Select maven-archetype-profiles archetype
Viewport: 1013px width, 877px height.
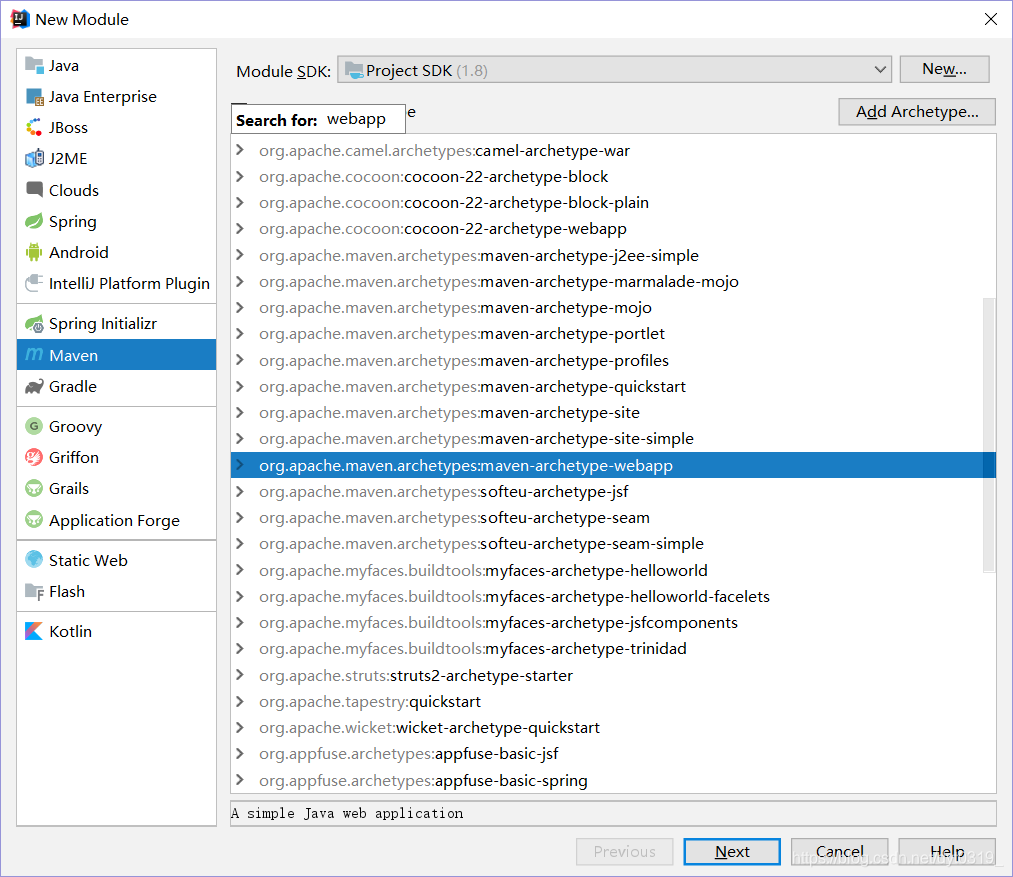(x=463, y=360)
